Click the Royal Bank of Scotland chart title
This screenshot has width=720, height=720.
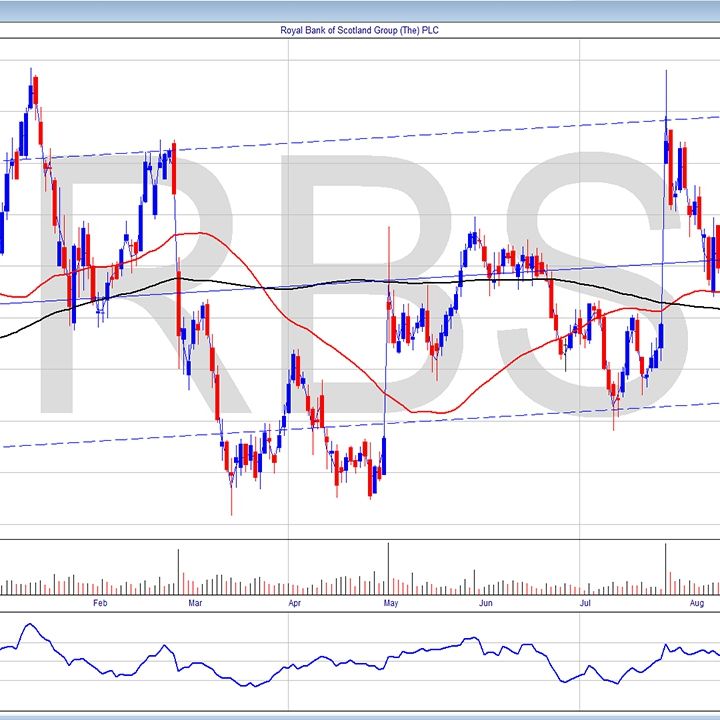pyautogui.click(x=359, y=31)
